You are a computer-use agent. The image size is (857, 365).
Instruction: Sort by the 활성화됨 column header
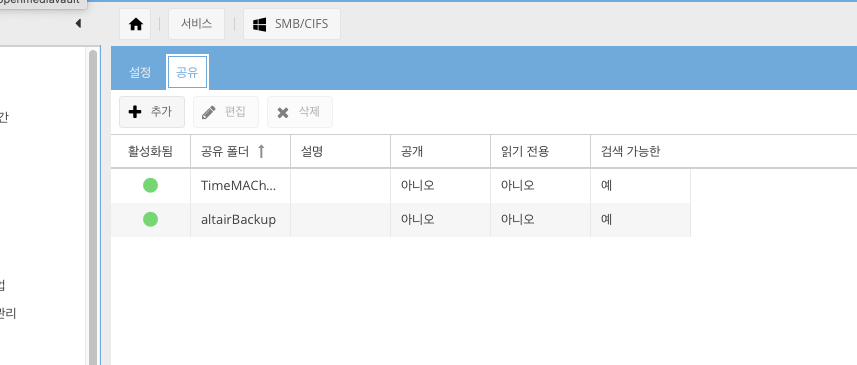tap(150, 151)
